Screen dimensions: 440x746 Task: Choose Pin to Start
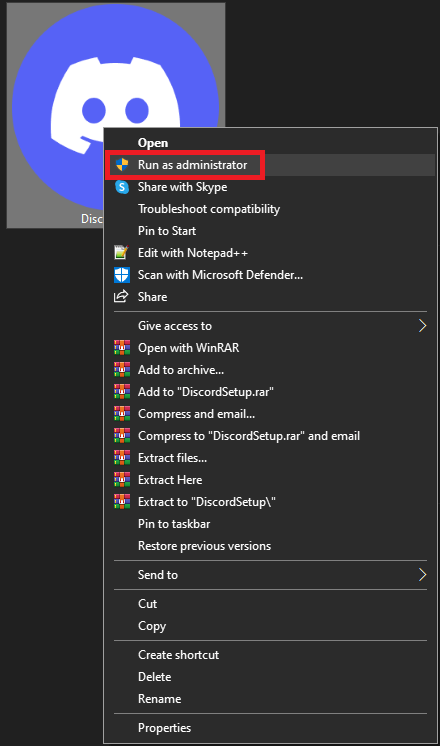[270, 231]
